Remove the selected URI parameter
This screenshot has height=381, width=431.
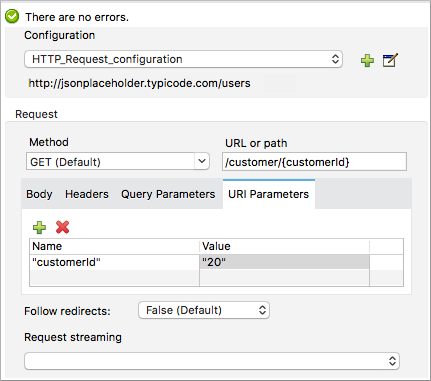click(62, 227)
